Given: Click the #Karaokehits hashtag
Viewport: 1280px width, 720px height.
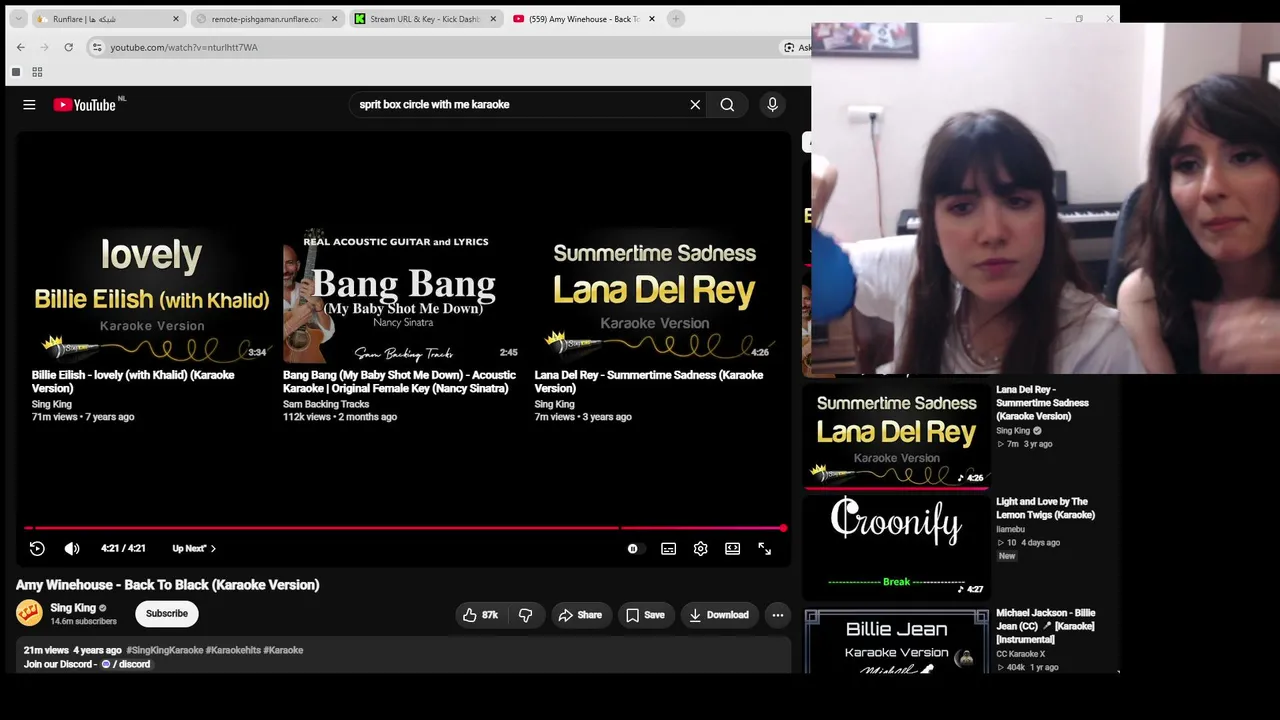Looking at the screenshot, I should (x=234, y=650).
